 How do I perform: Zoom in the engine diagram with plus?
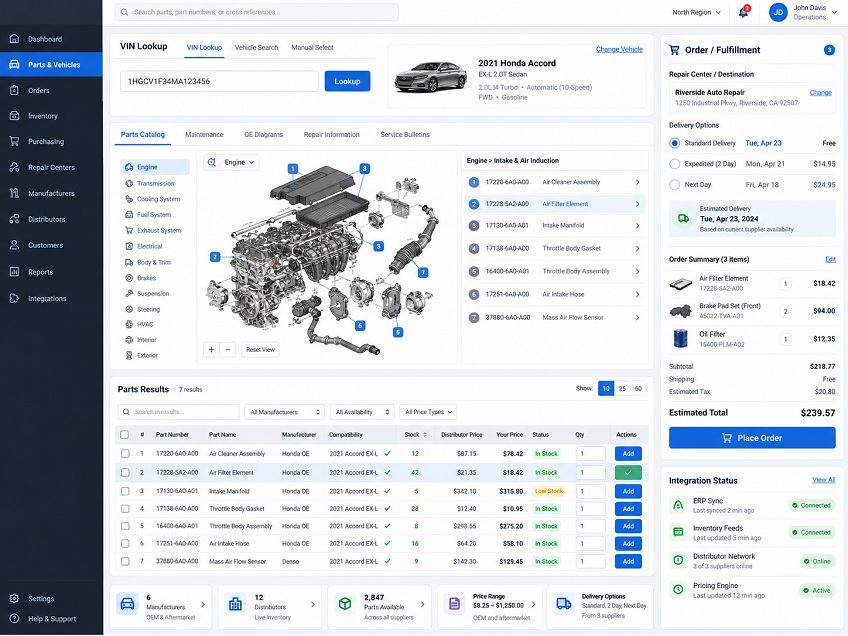[211, 349]
